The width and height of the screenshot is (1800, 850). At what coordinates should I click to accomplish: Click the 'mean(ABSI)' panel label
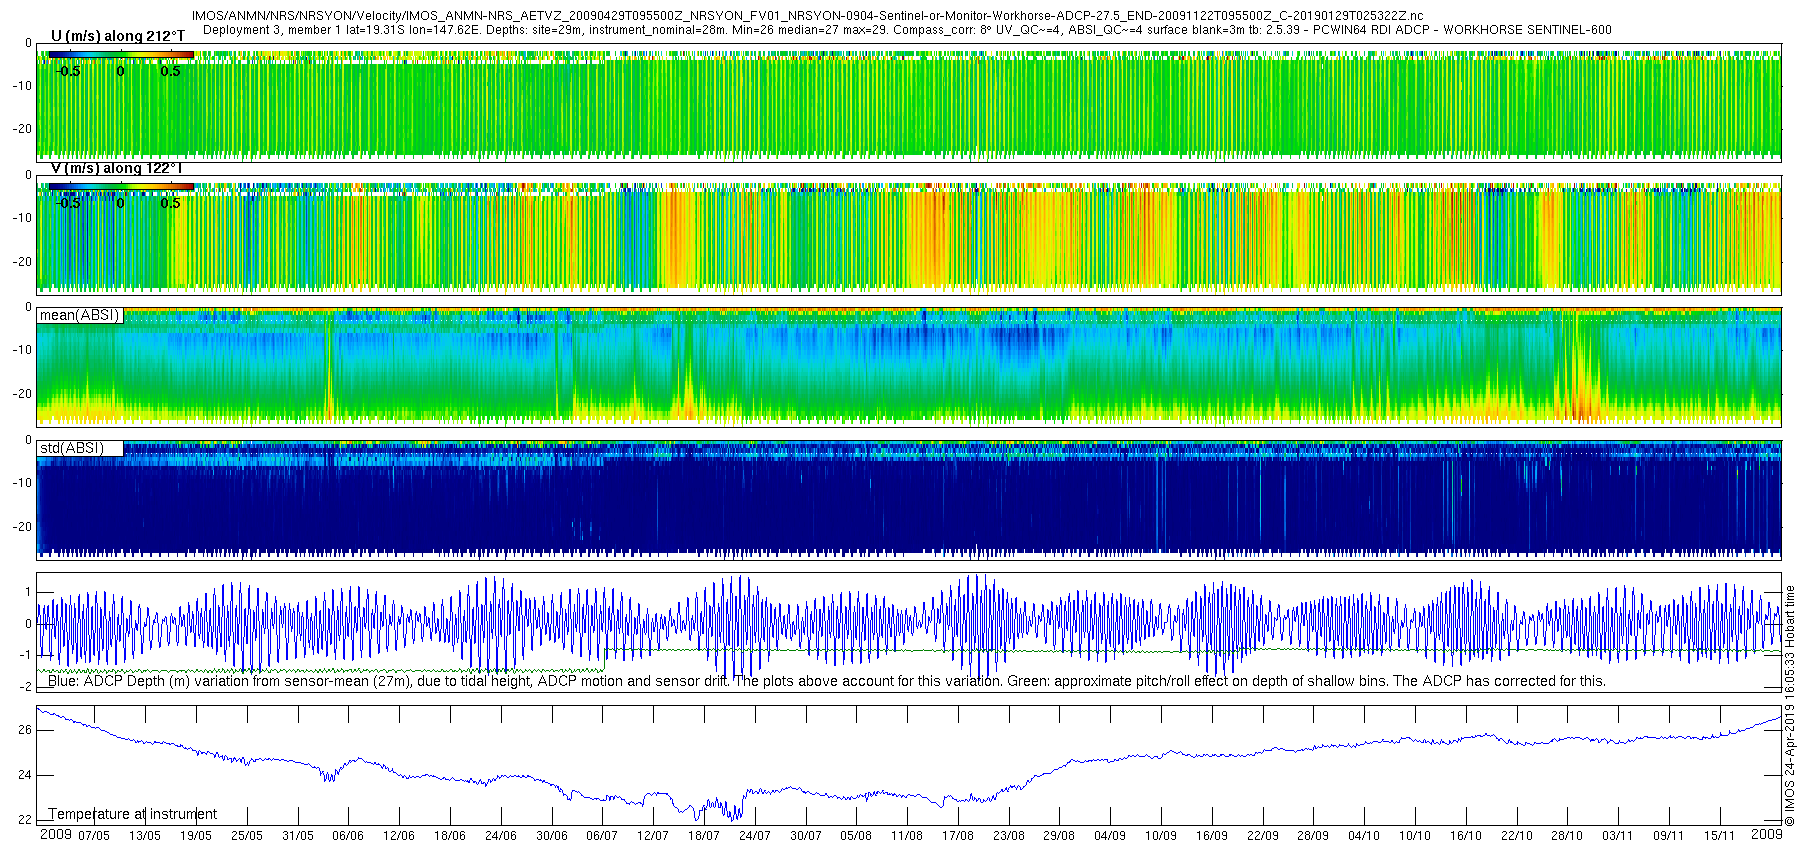[79, 315]
